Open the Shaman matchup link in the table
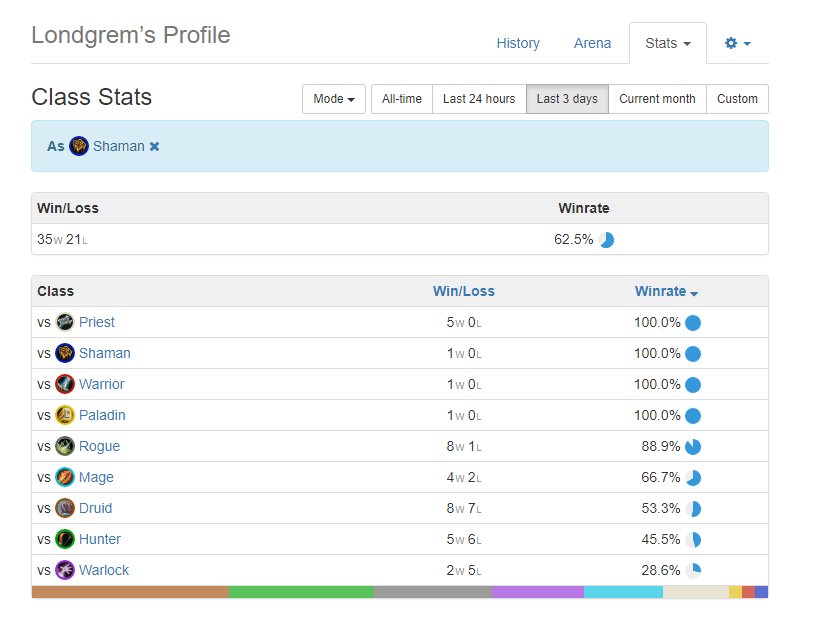814x620 pixels. coord(105,353)
